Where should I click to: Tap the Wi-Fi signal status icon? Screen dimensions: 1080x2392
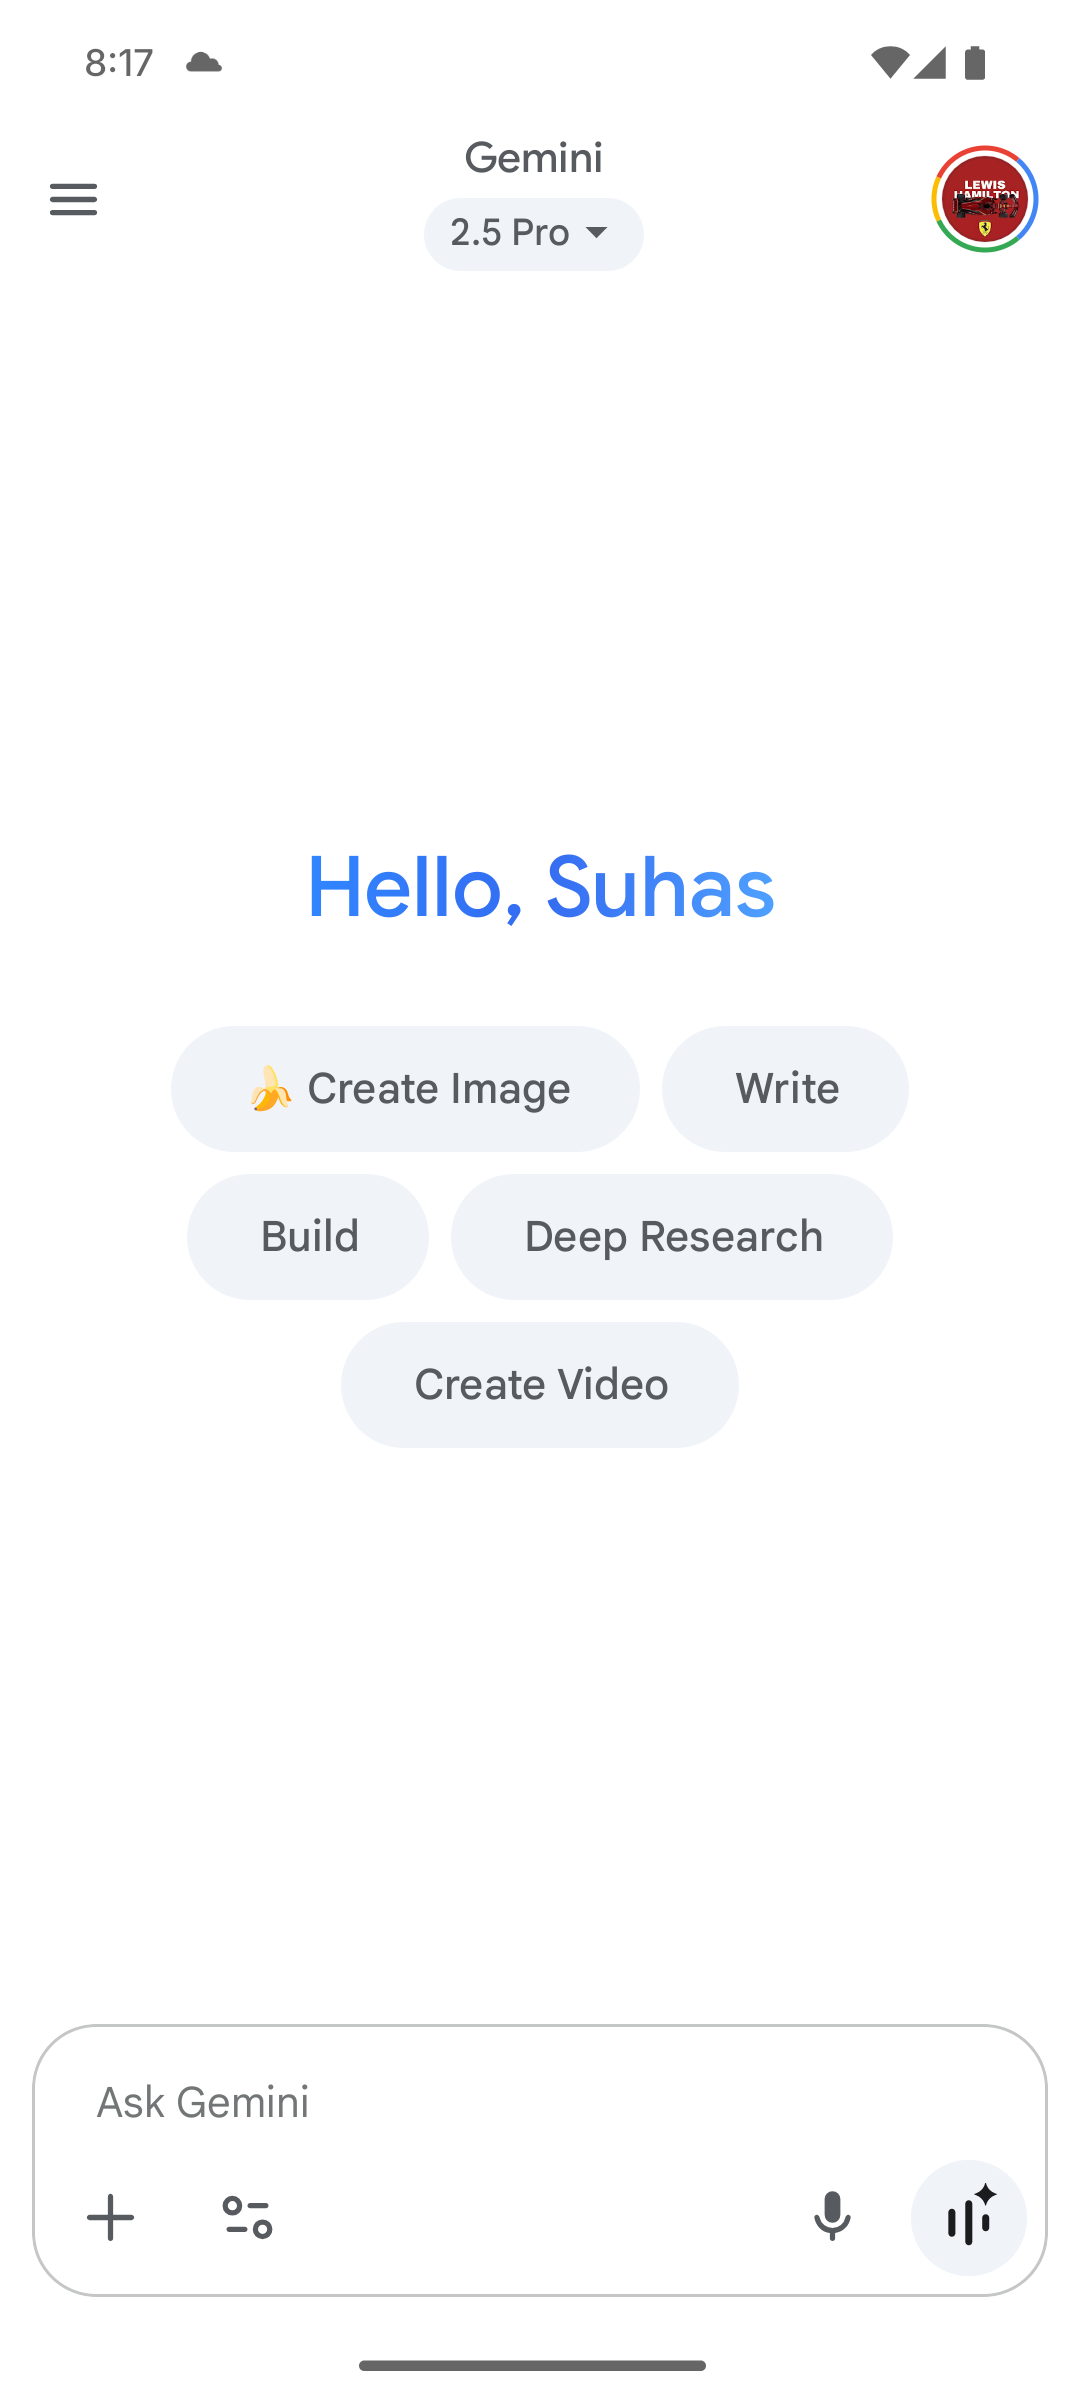[x=889, y=63]
